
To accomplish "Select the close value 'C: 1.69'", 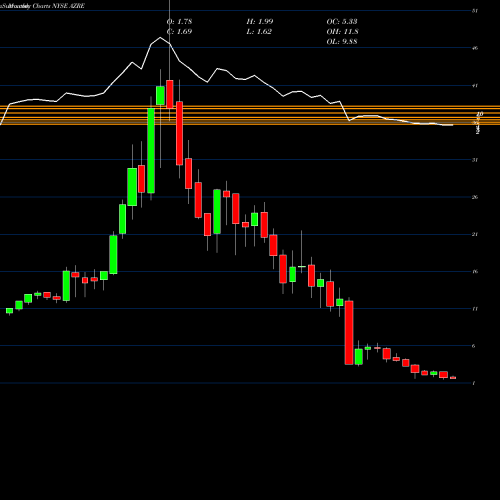I will tap(179, 31).
